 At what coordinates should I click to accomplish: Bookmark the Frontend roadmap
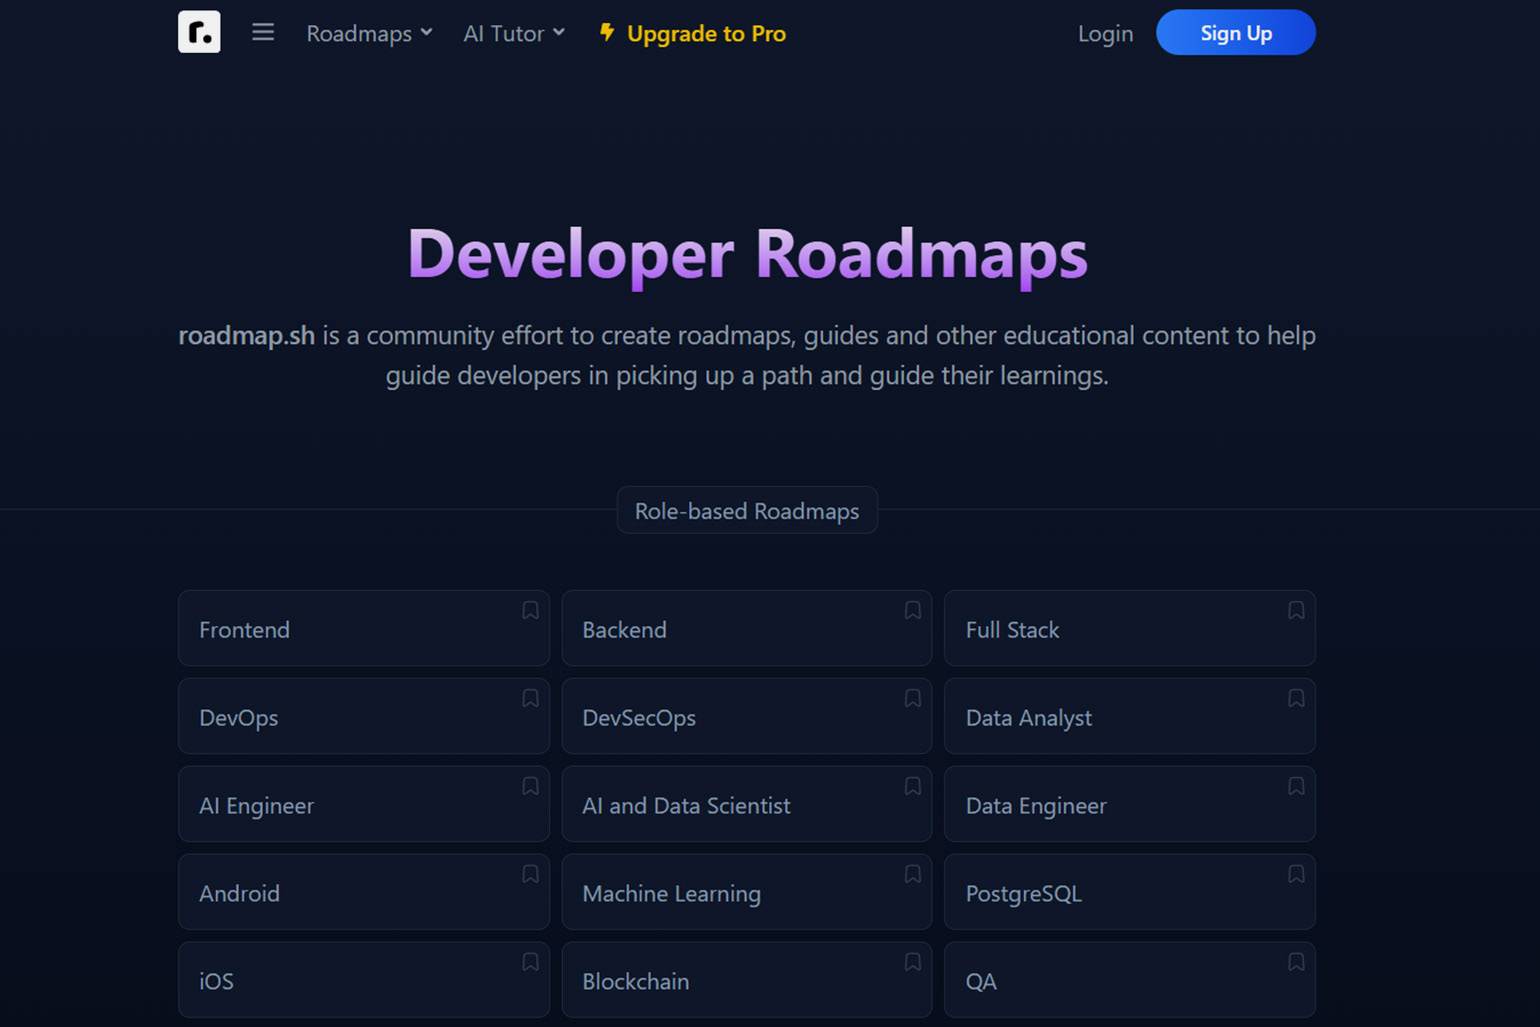[x=530, y=610]
